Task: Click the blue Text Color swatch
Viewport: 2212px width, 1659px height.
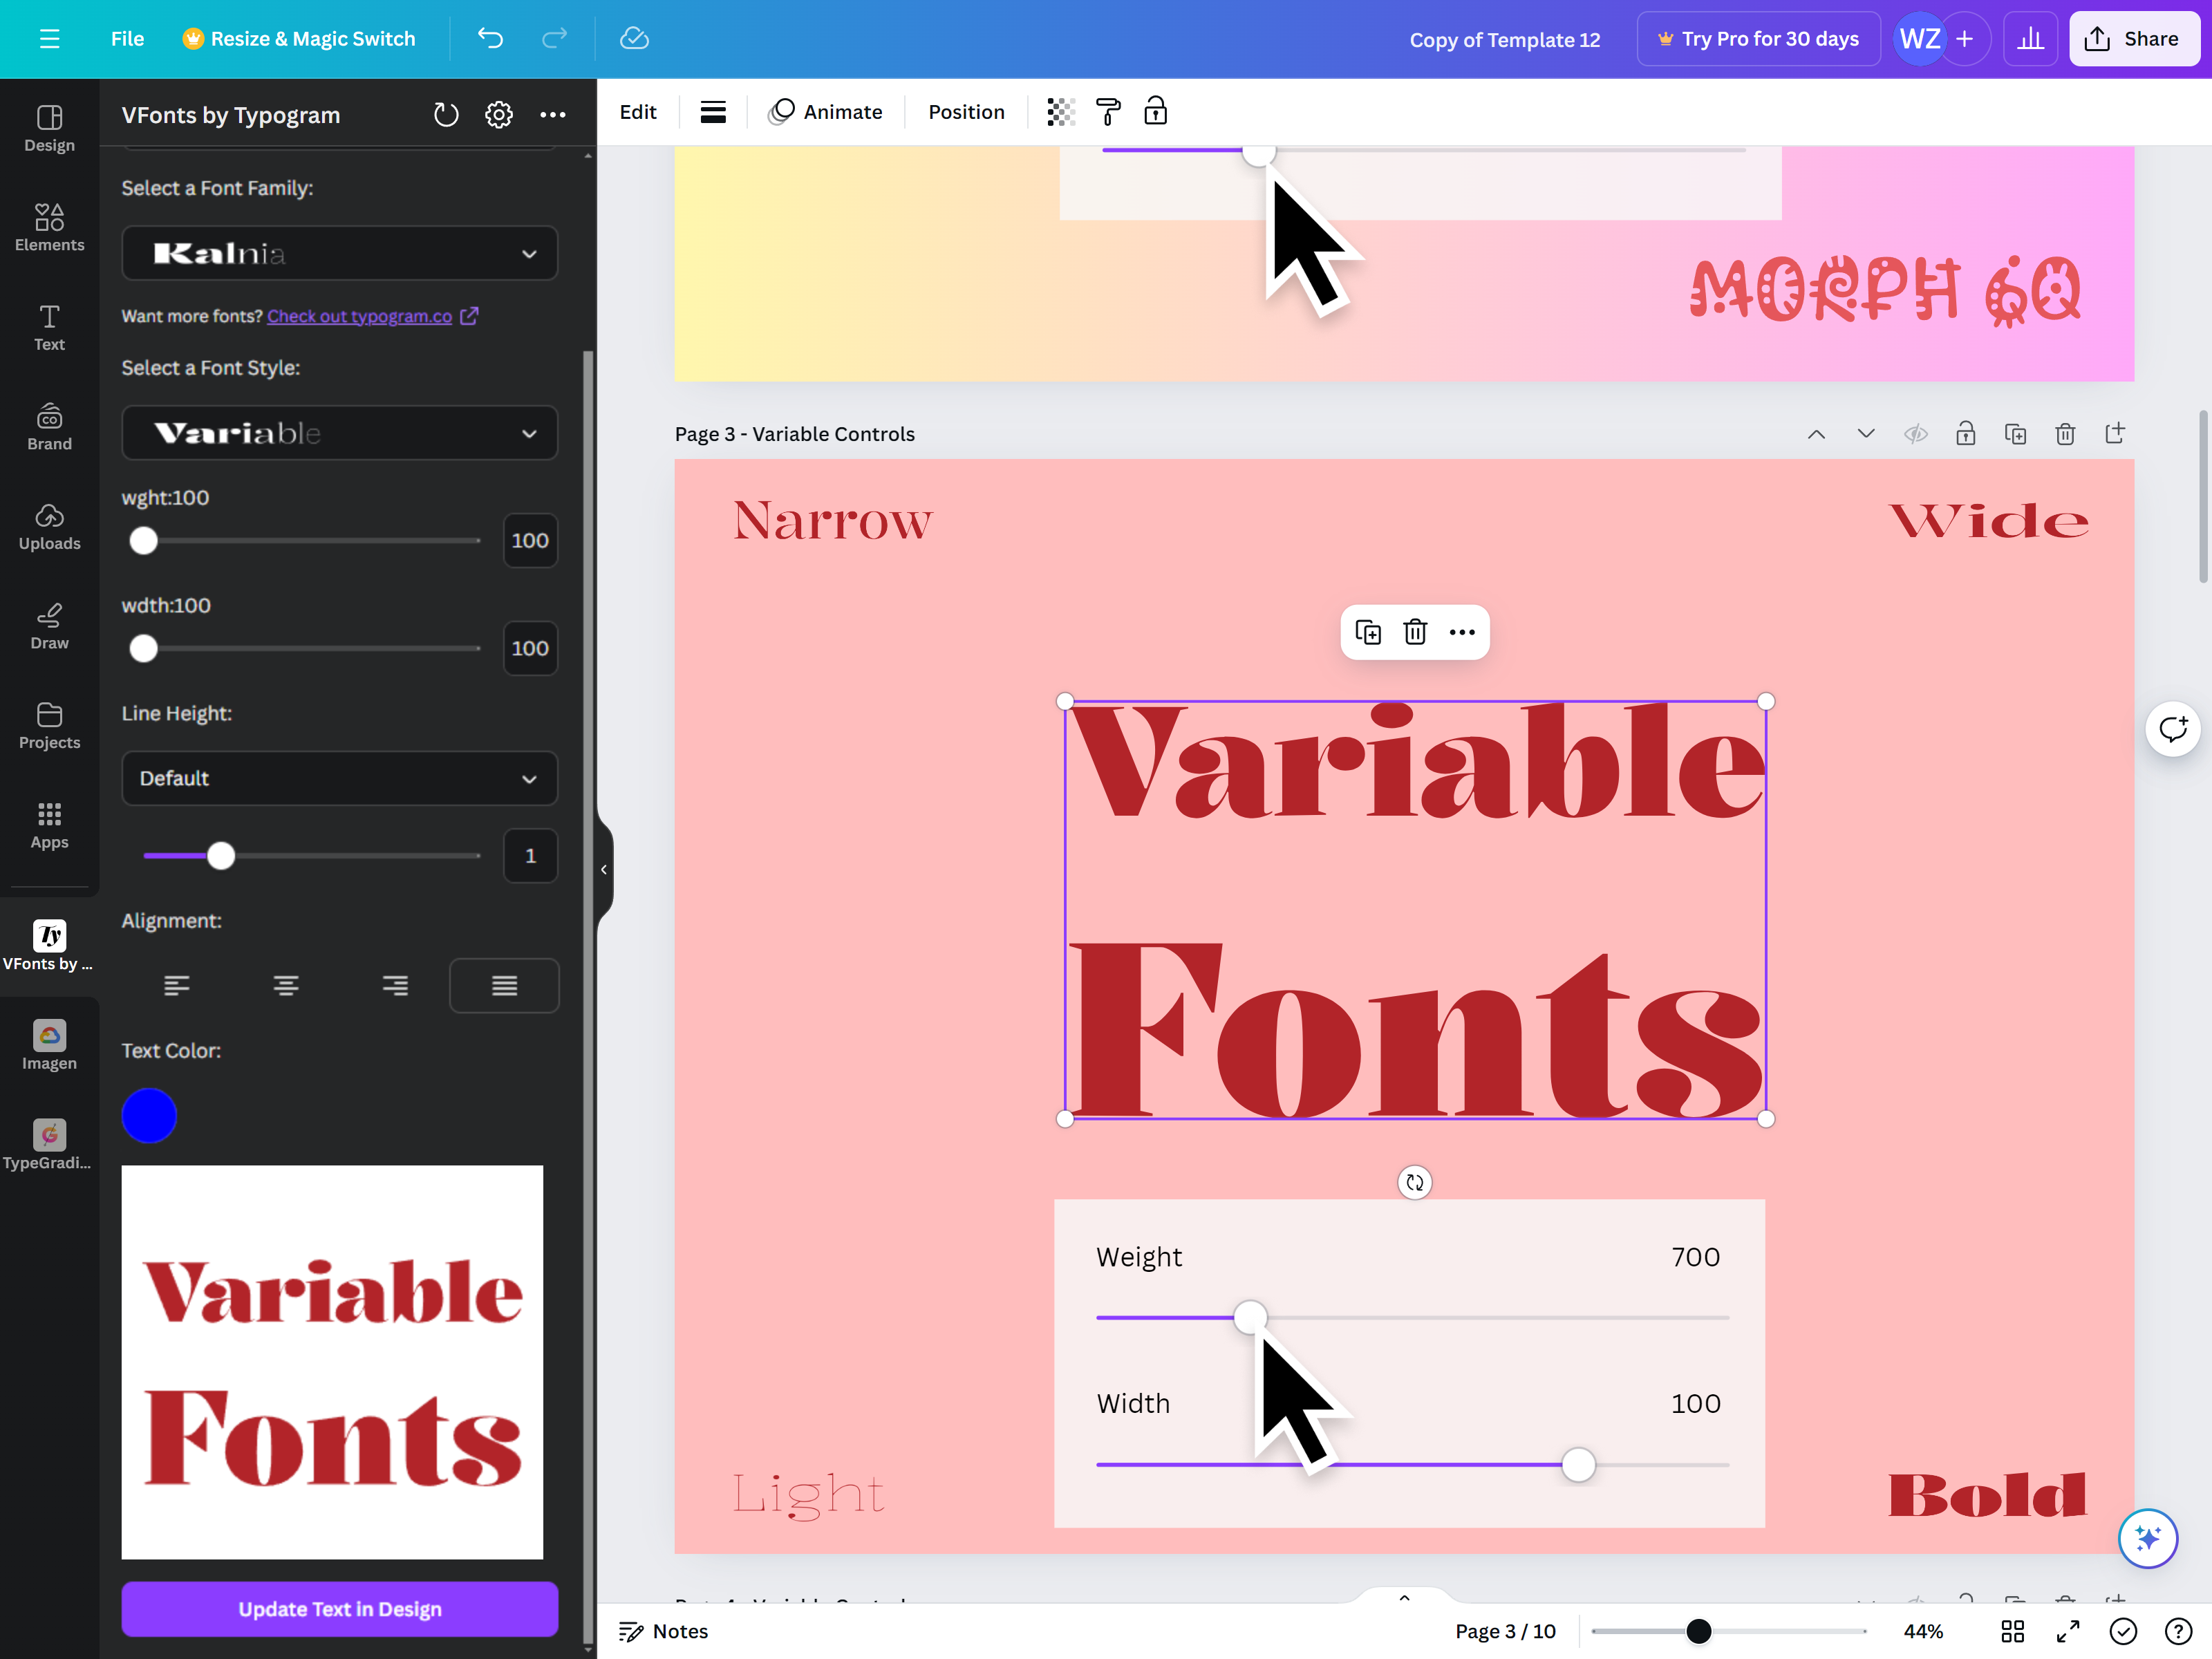Action: click(x=149, y=1115)
